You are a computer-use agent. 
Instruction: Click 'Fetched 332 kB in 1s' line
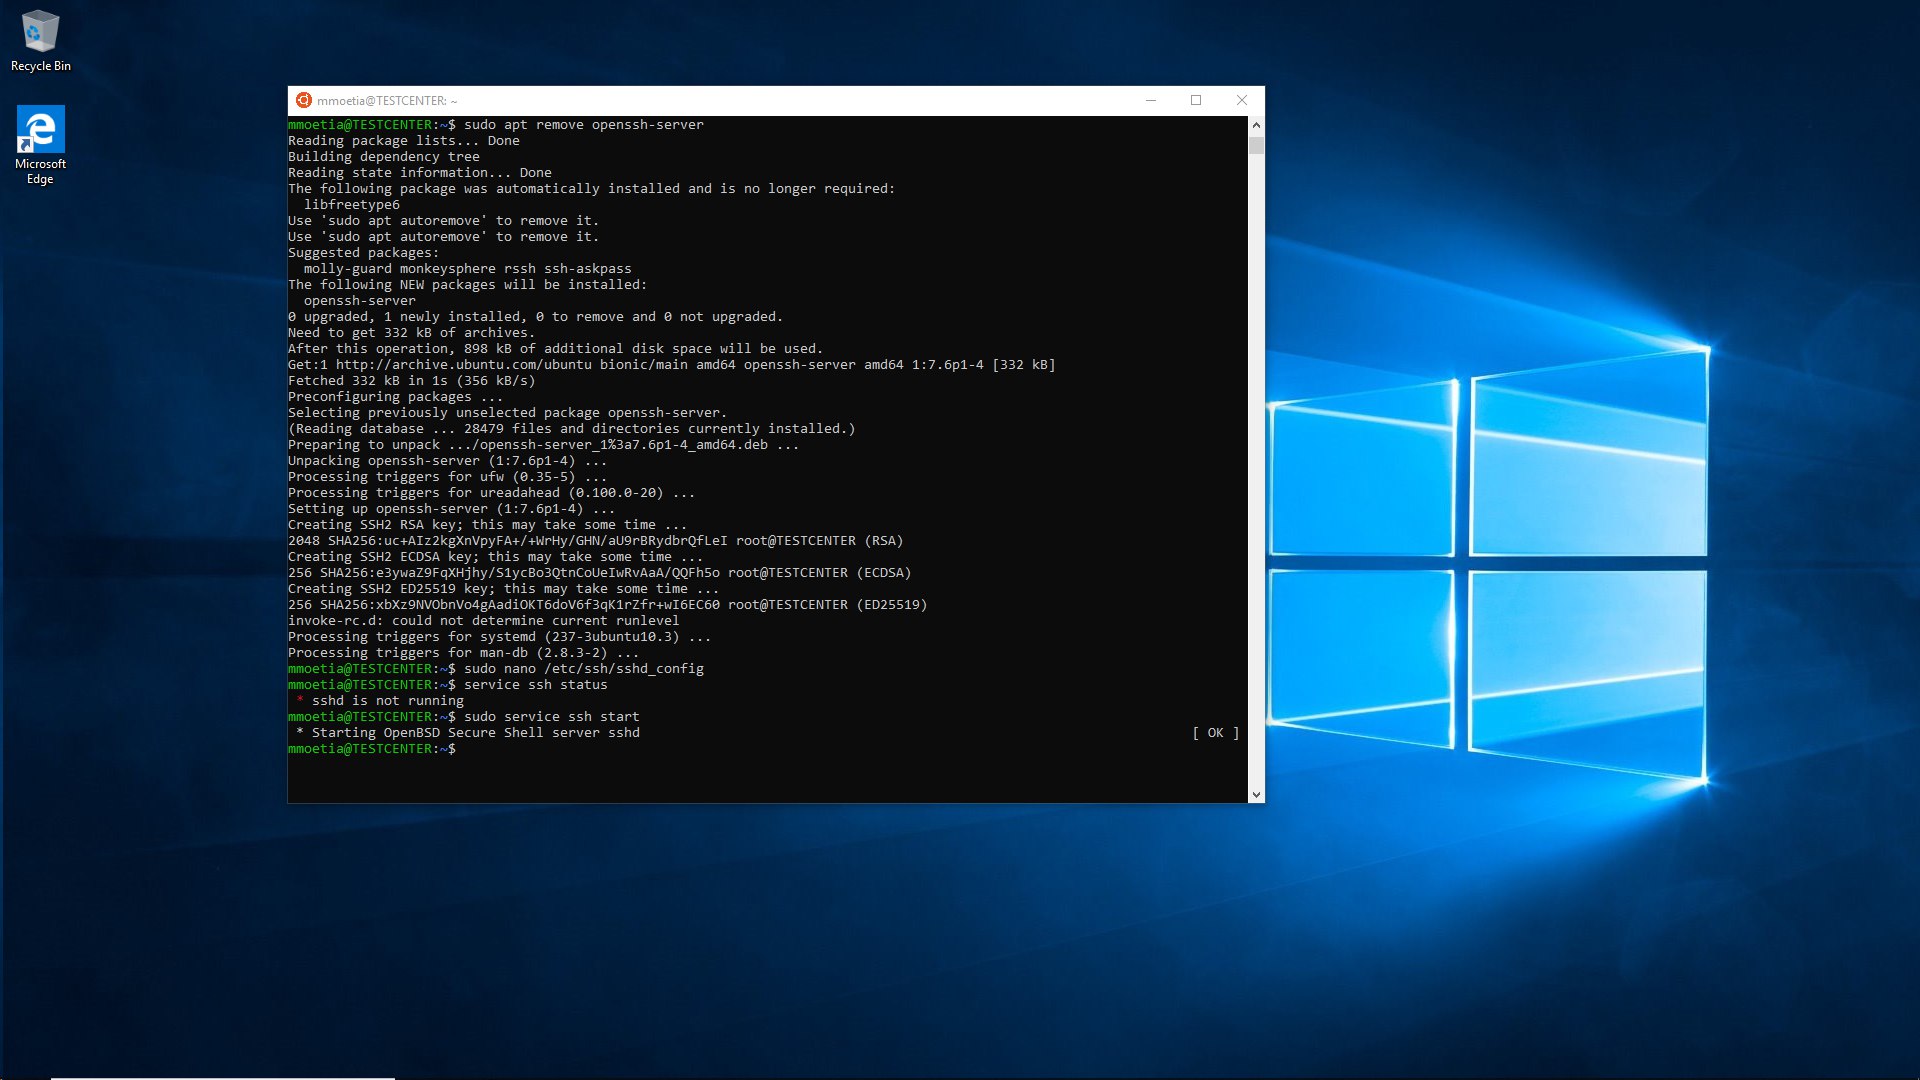(412, 381)
